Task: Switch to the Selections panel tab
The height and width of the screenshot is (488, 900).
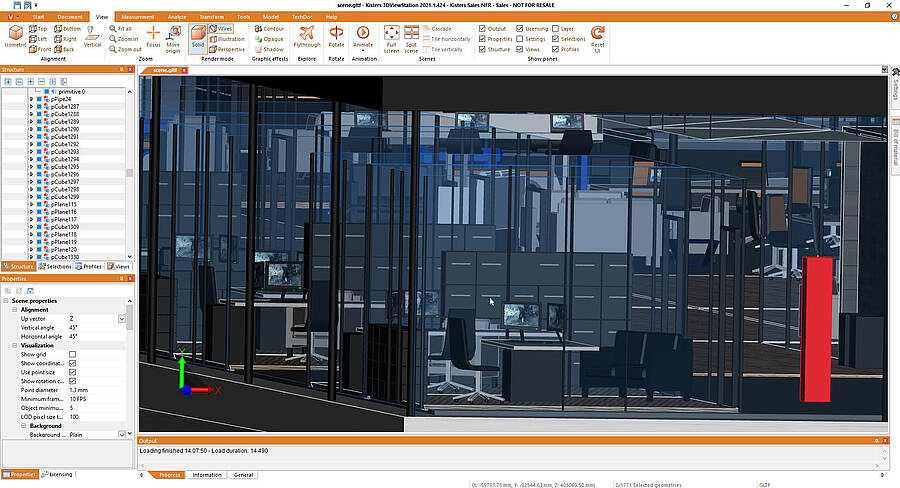Action: click(x=55, y=267)
